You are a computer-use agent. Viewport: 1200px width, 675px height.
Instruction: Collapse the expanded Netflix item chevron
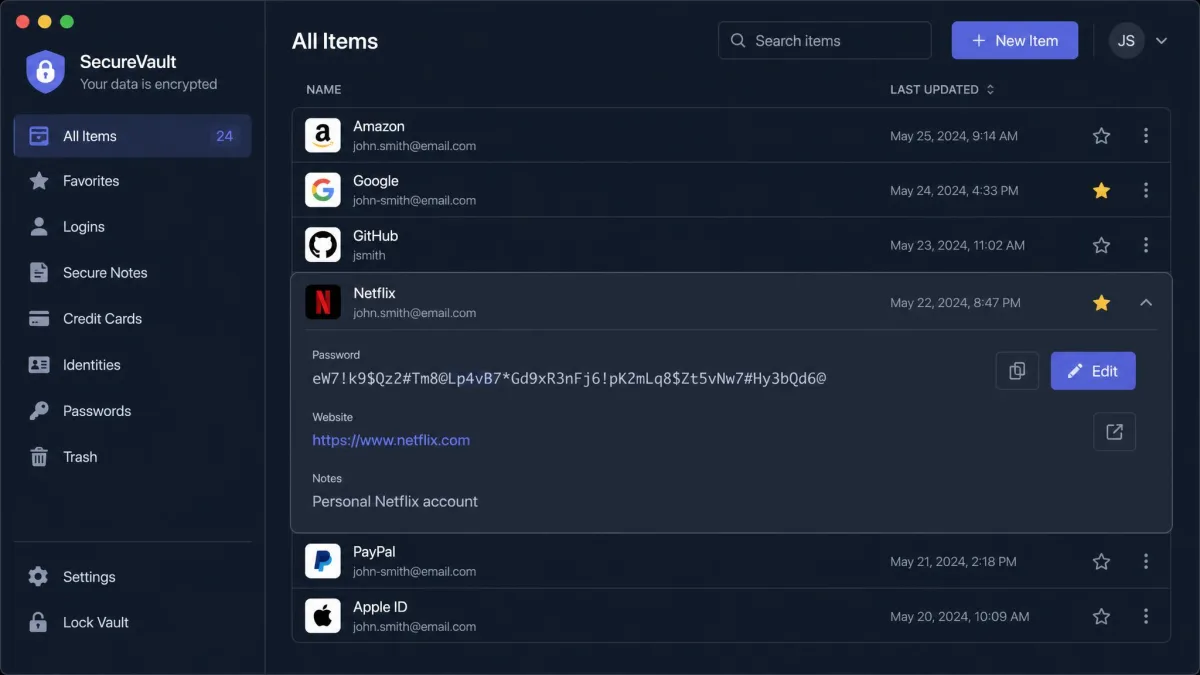point(1146,302)
